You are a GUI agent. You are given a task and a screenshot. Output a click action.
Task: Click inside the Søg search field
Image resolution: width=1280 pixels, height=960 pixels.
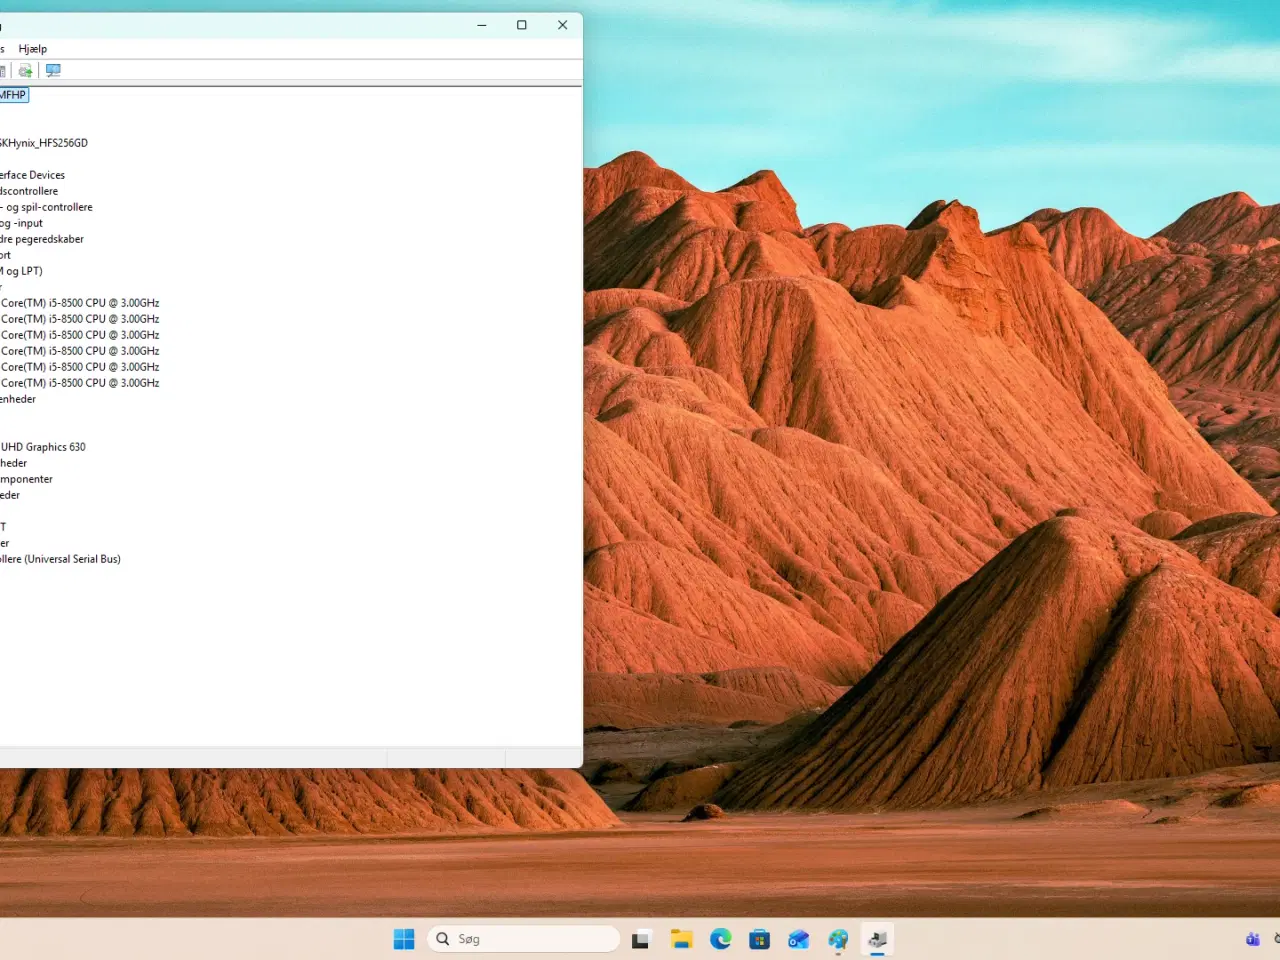click(x=520, y=938)
